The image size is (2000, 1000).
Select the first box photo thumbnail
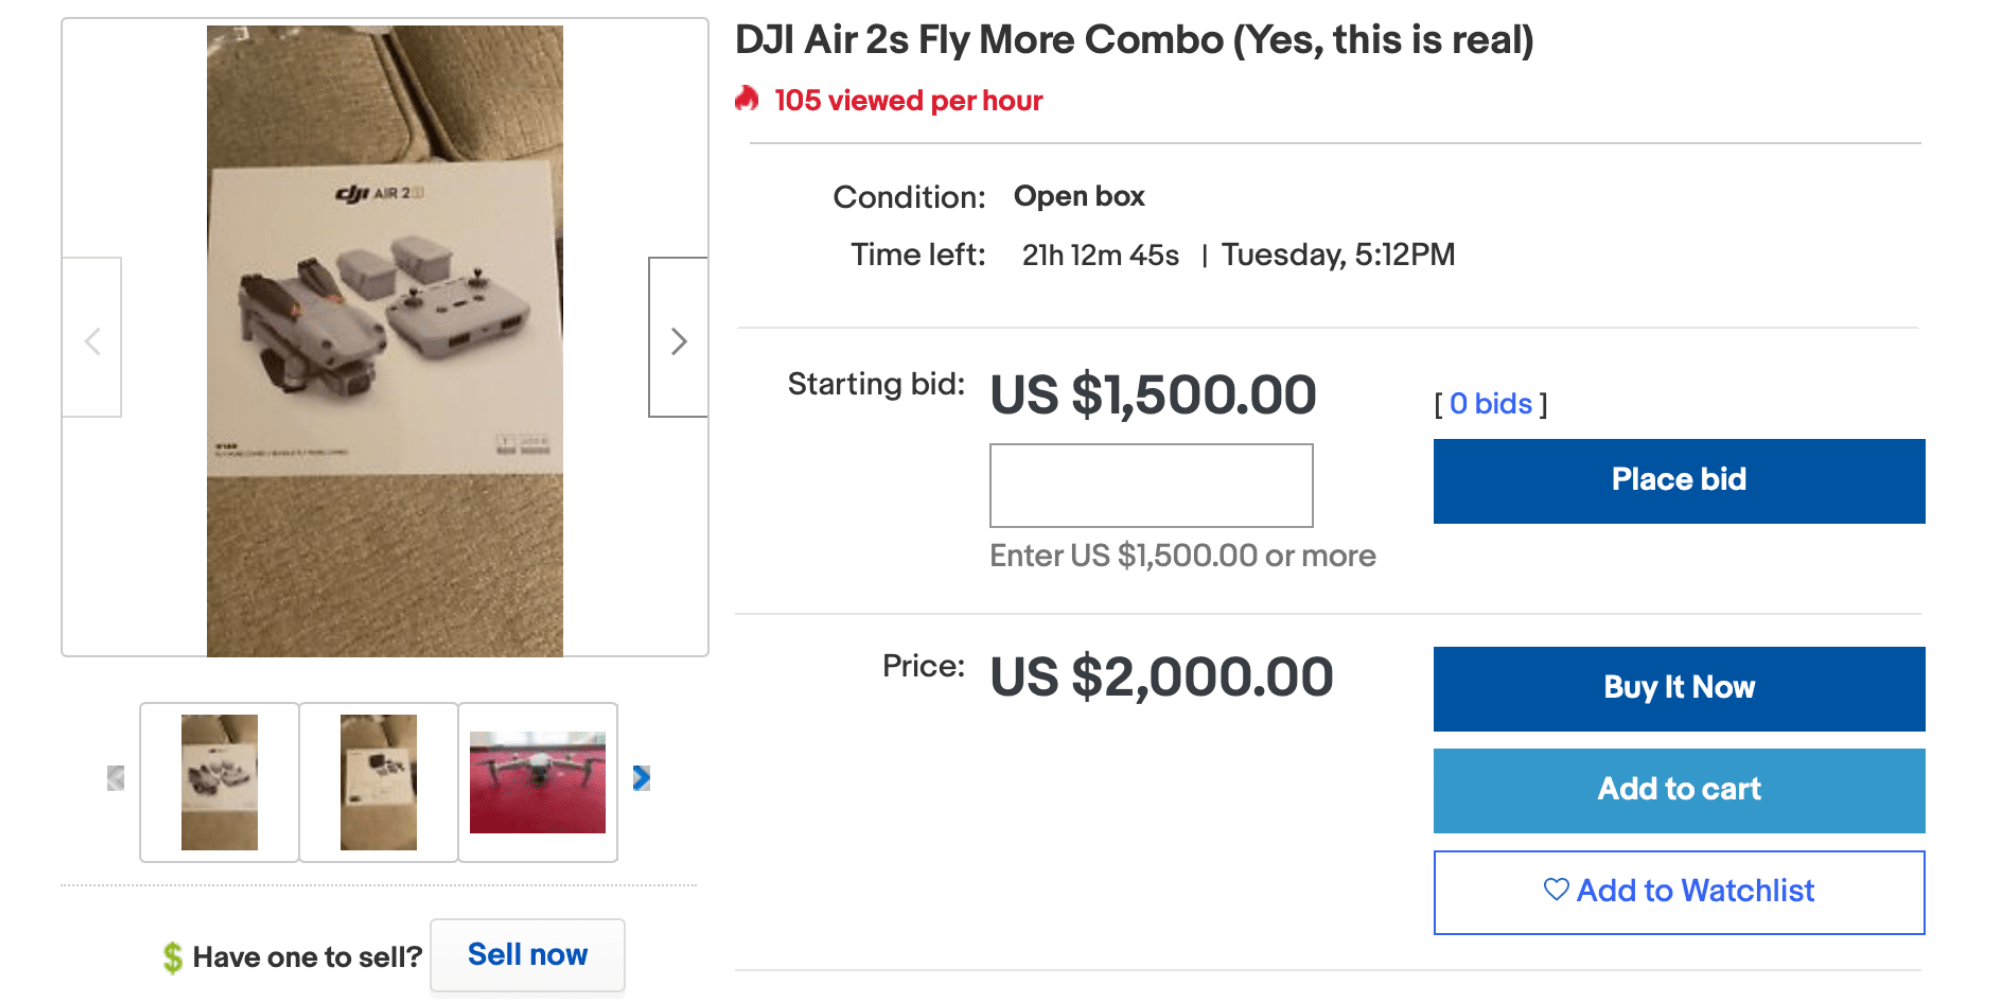pos(219,782)
